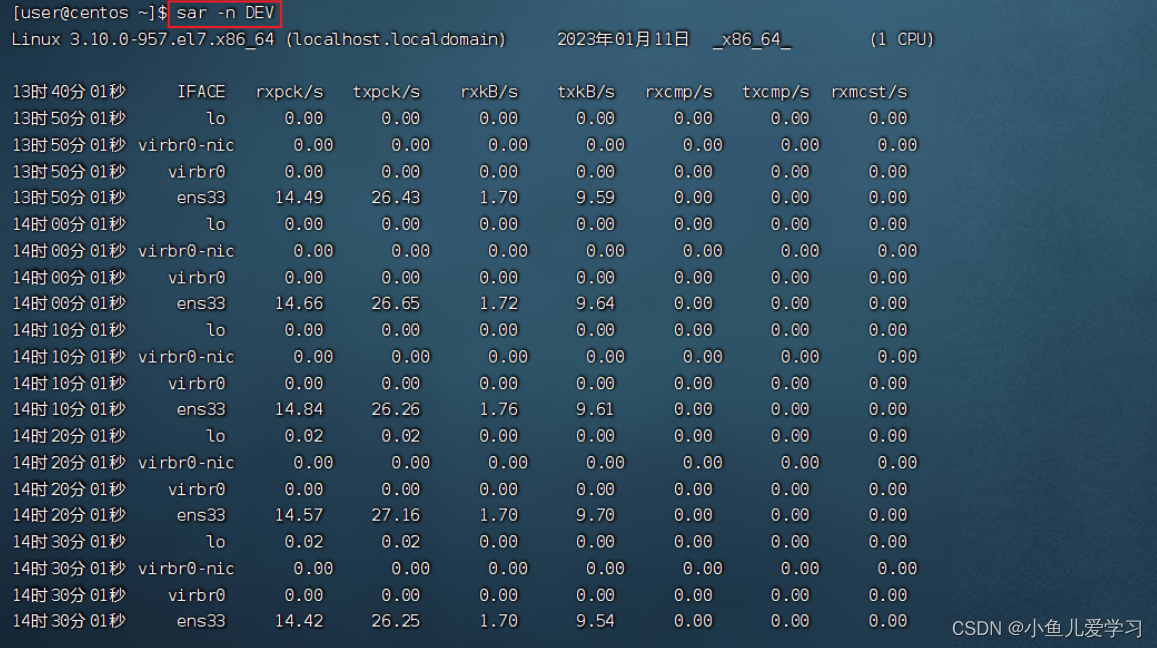Click 'virbr0-nic' in the 14时30分01秒 row
The image size is (1157, 648).
[186, 568]
